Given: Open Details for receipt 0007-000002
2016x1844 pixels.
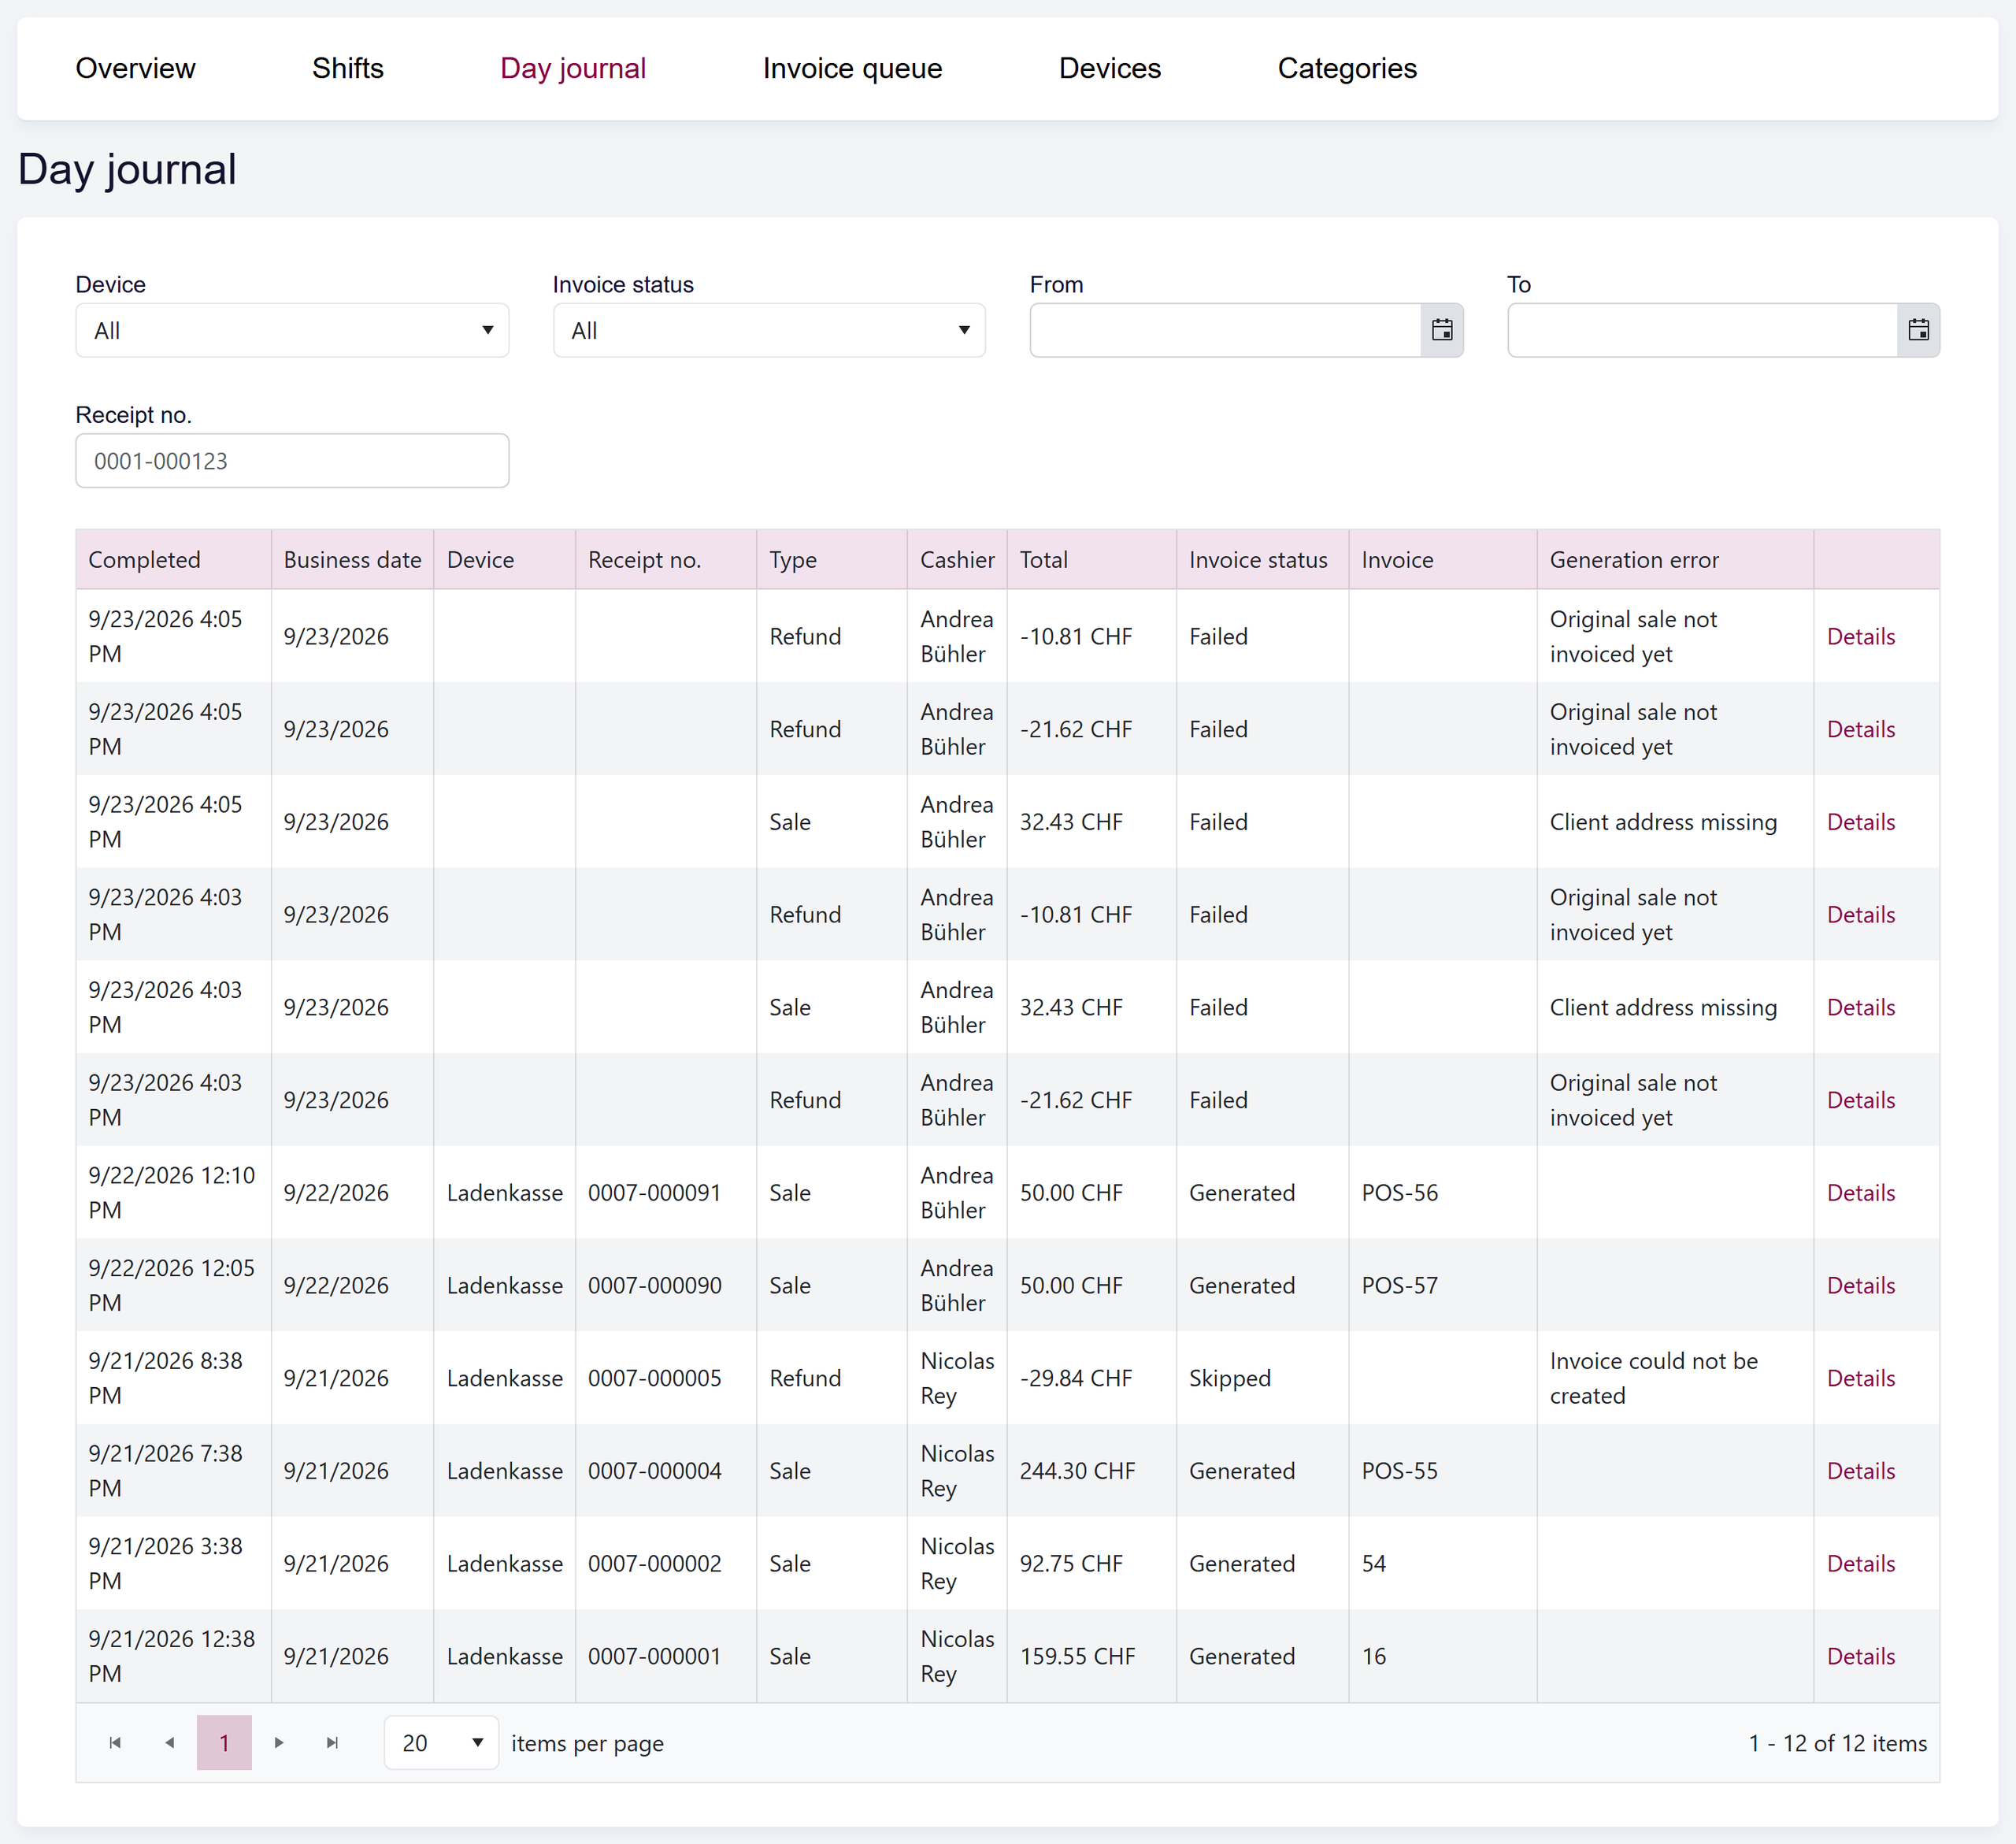Looking at the screenshot, I should [x=1860, y=1564].
